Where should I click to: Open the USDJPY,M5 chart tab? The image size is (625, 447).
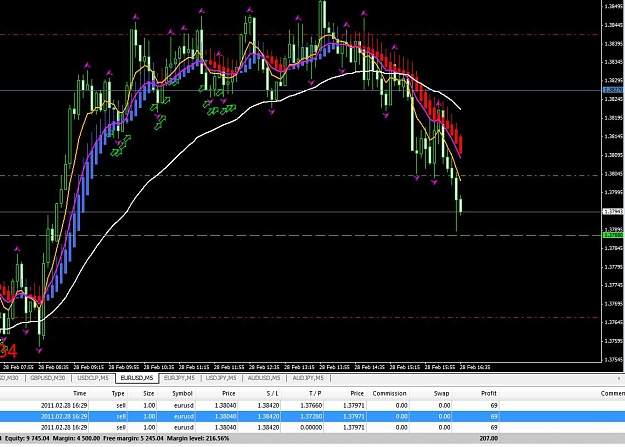pos(221,378)
